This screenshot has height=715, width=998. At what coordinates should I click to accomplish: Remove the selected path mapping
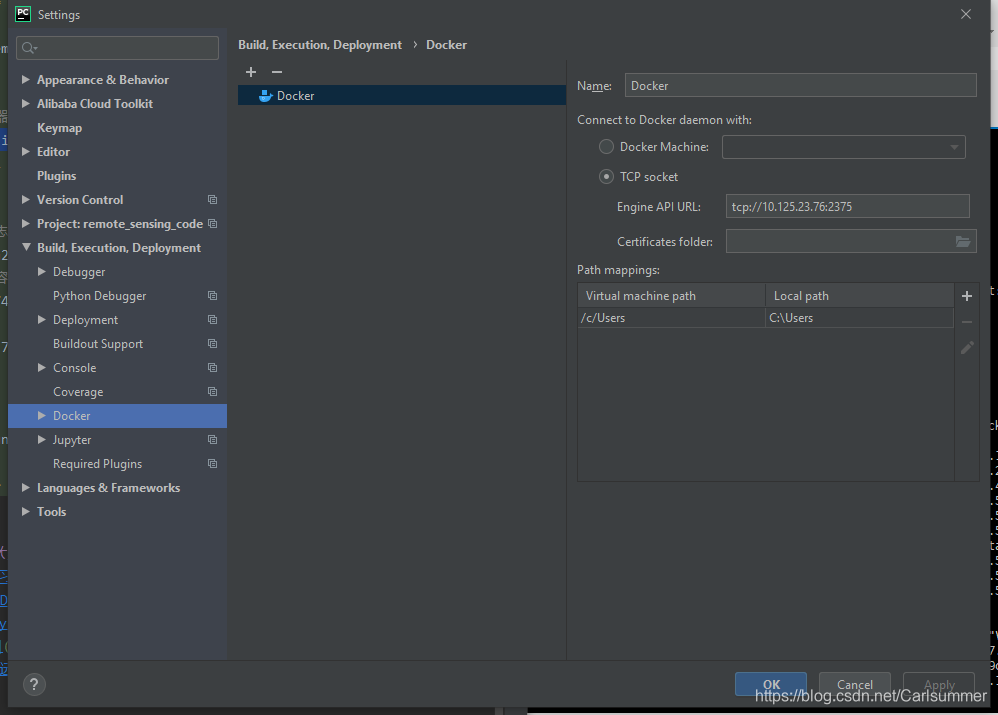coord(967,322)
